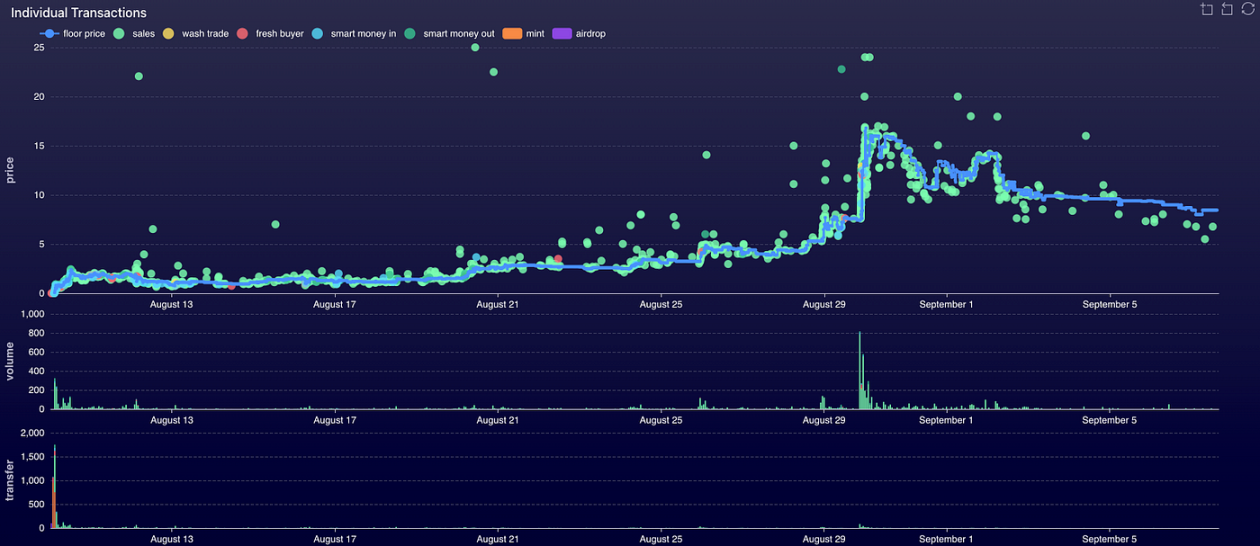Toggle the 'wash trade' legend label
The height and width of the screenshot is (546, 1260).
coord(205,33)
